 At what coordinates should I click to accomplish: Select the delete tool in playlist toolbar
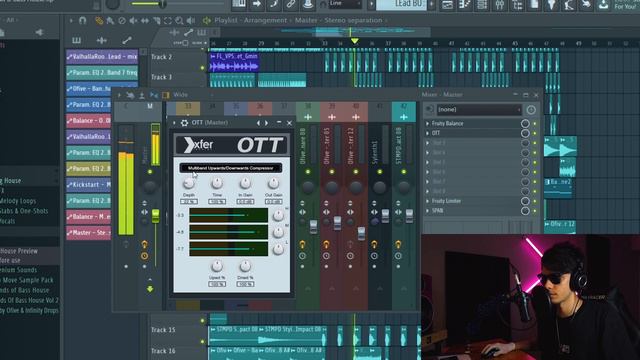122,20
